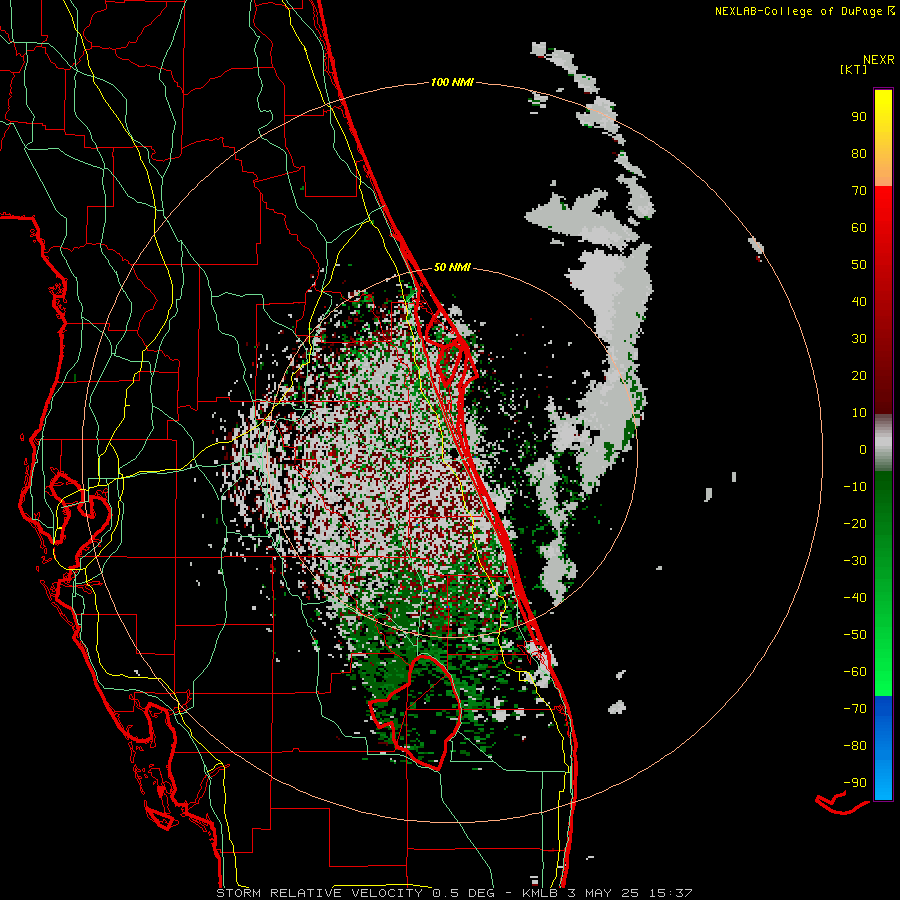Click the "40" scale value
900x900 pixels.
pos(859,301)
